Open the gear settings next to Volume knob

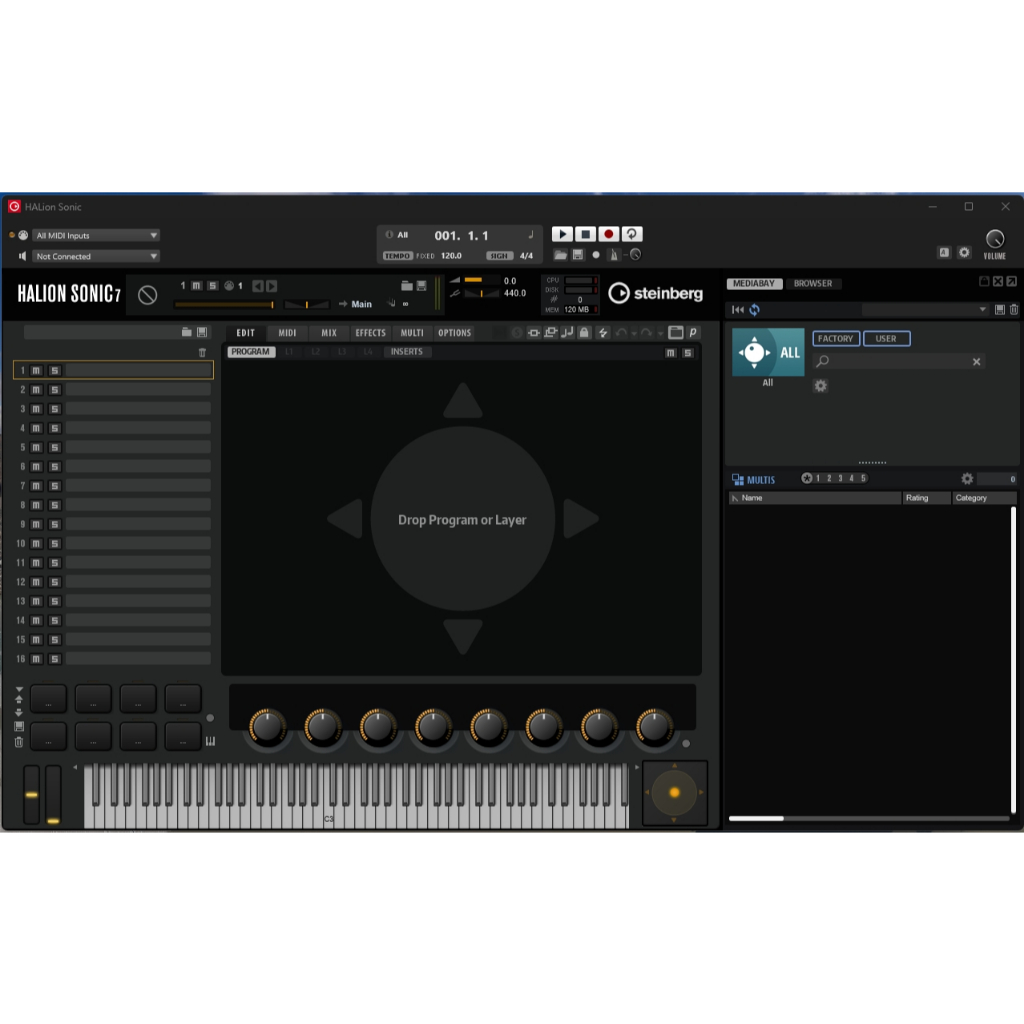[x=964, y=252]
